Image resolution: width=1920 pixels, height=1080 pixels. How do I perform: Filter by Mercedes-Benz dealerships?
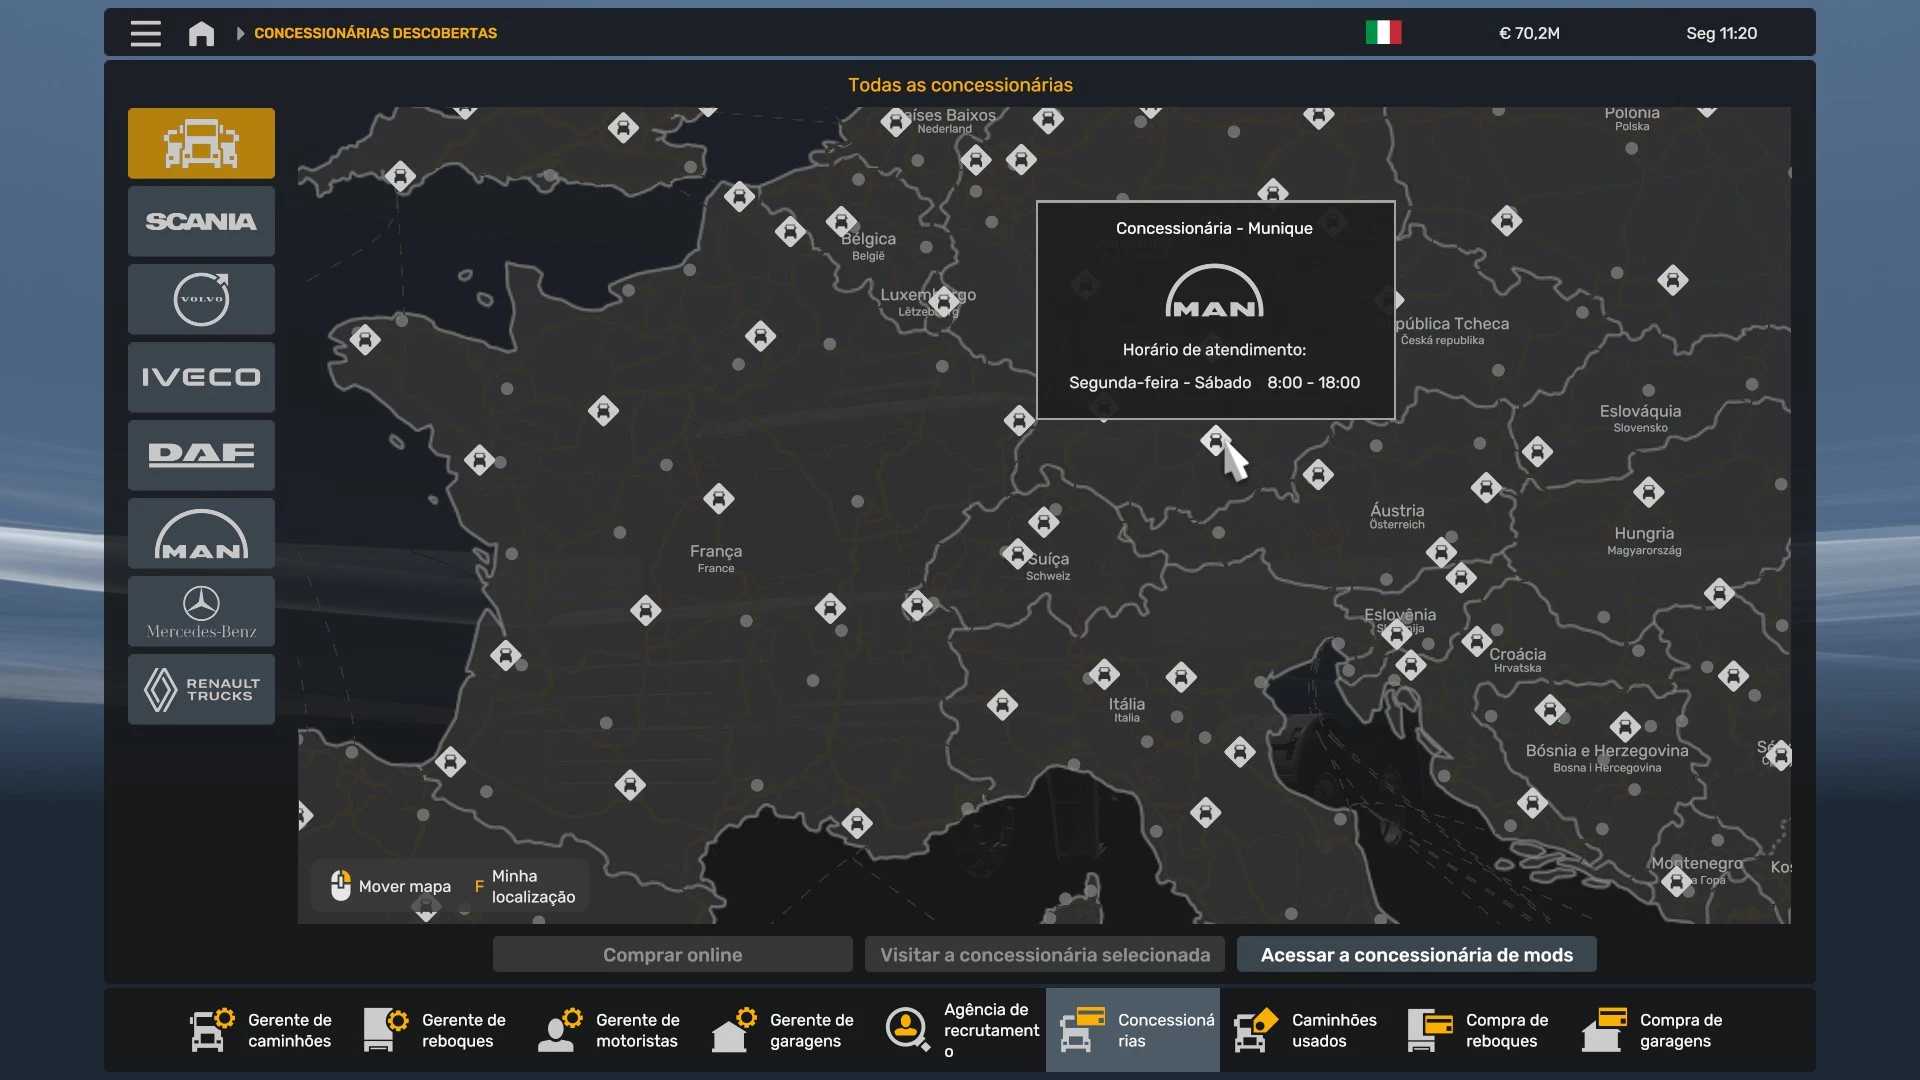click(201, 611)
